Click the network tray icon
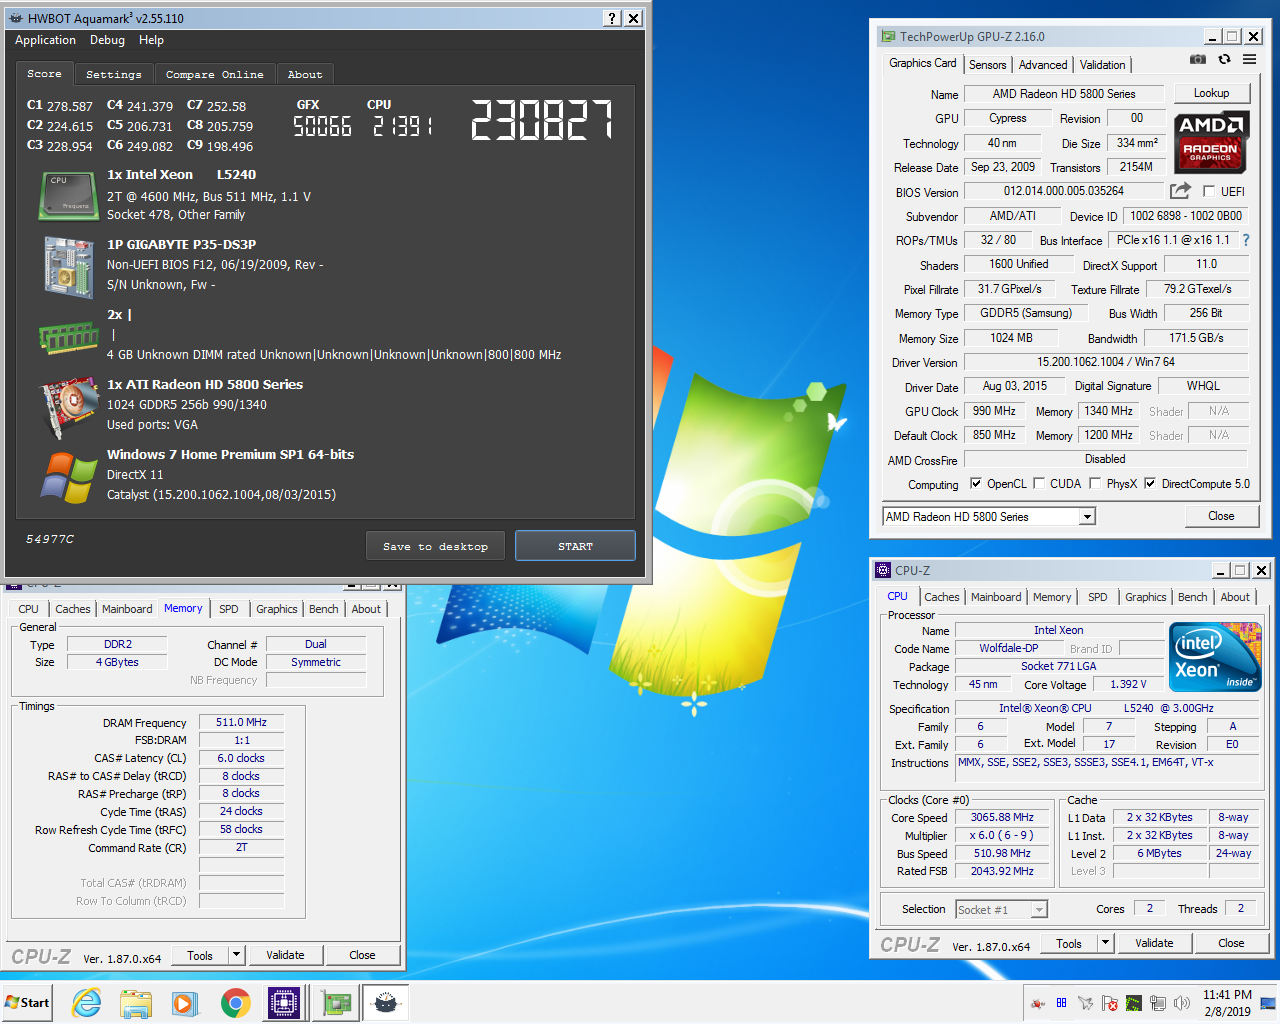 click(x=1158, y=1003)
